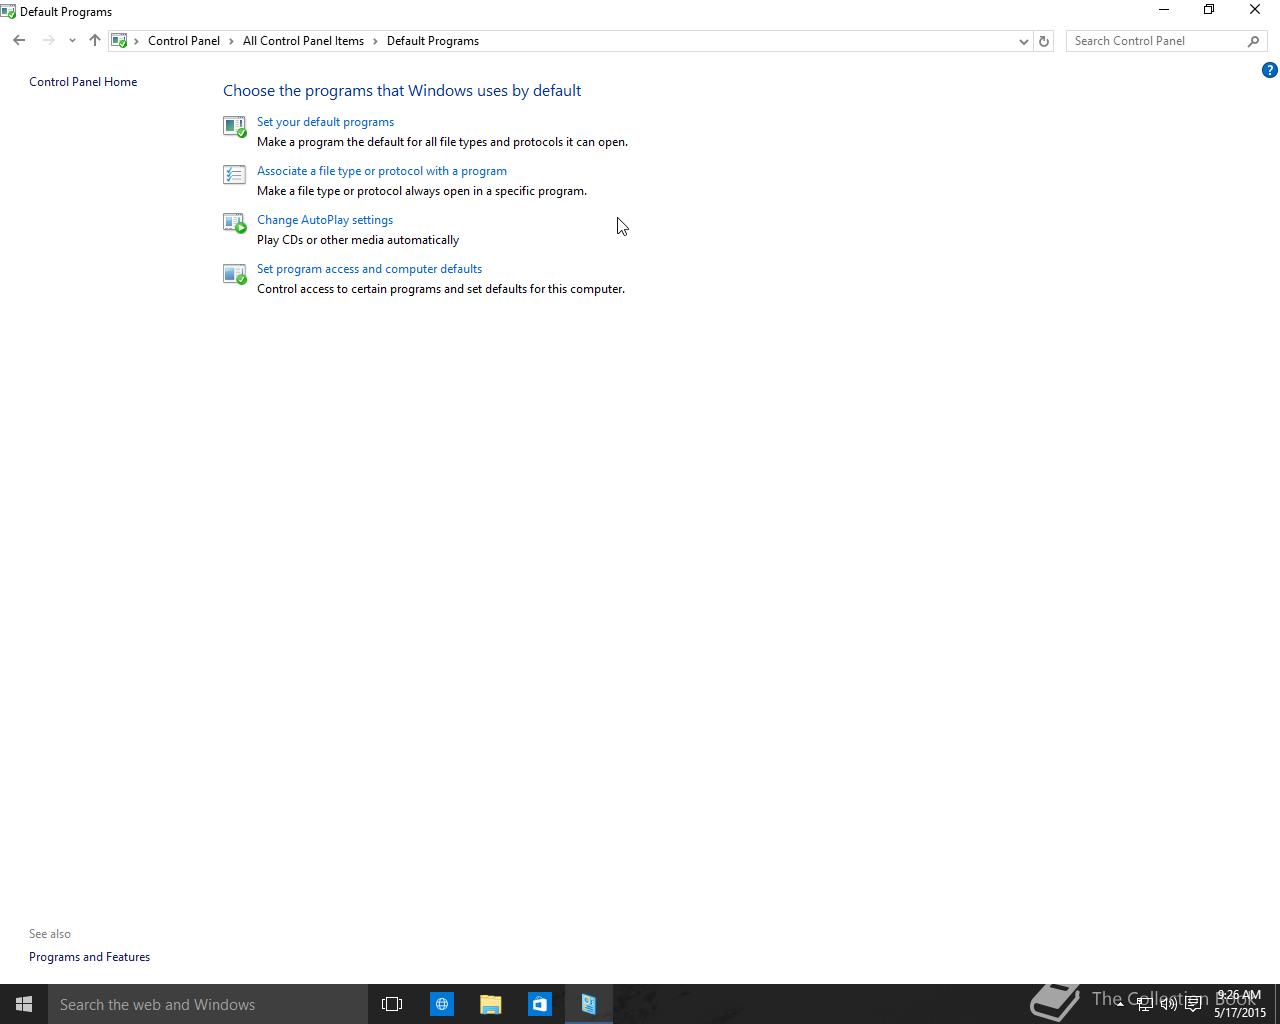Minimize the Default Programs window
The width and height of the screenshot is (1280, 1024).
[1163, 10]
